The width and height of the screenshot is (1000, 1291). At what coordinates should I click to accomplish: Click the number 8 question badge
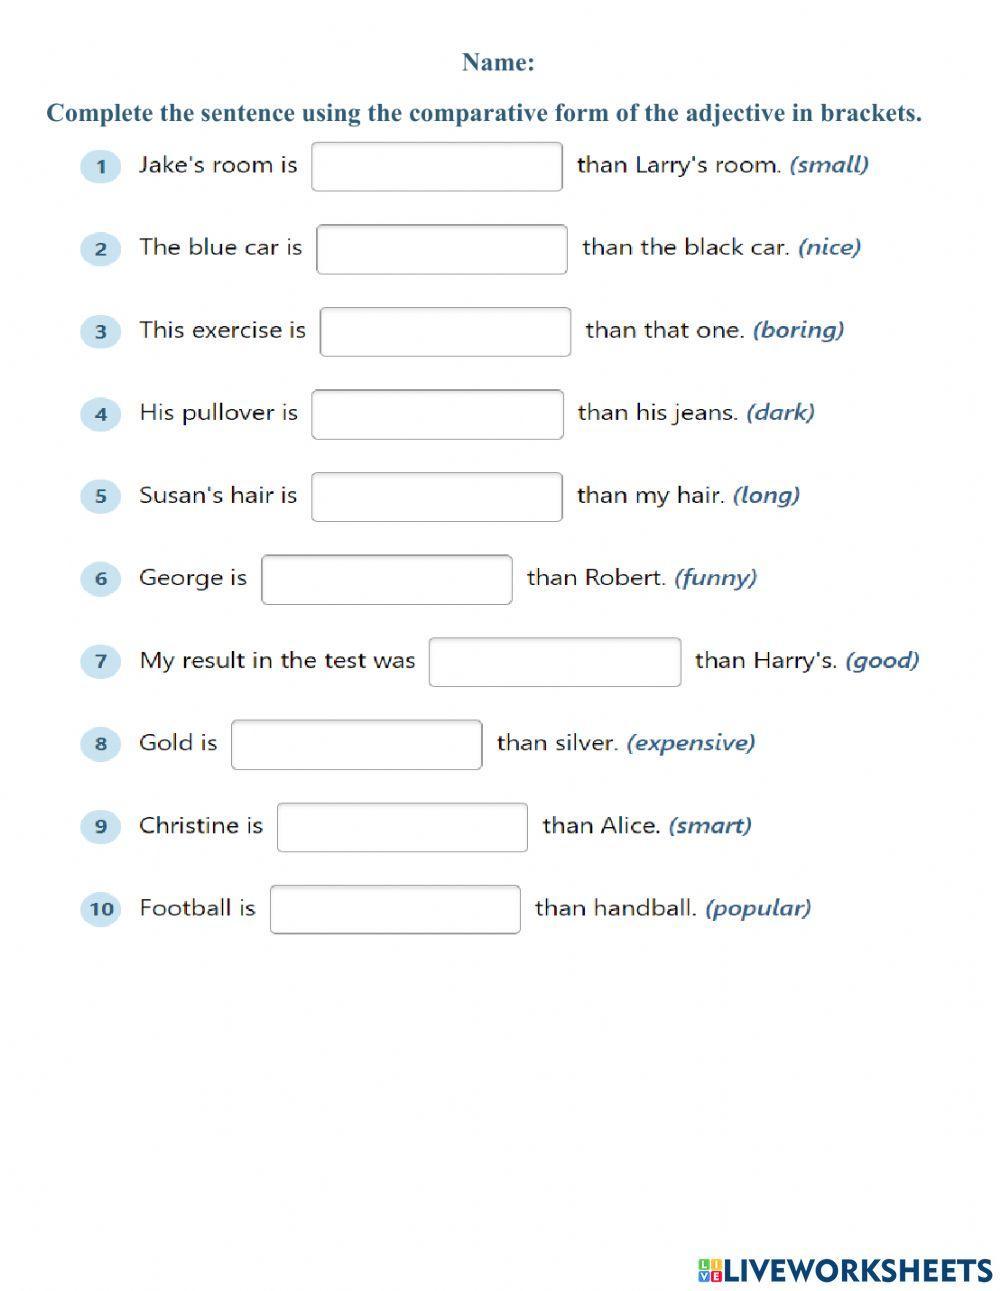(x=100, y=744)
